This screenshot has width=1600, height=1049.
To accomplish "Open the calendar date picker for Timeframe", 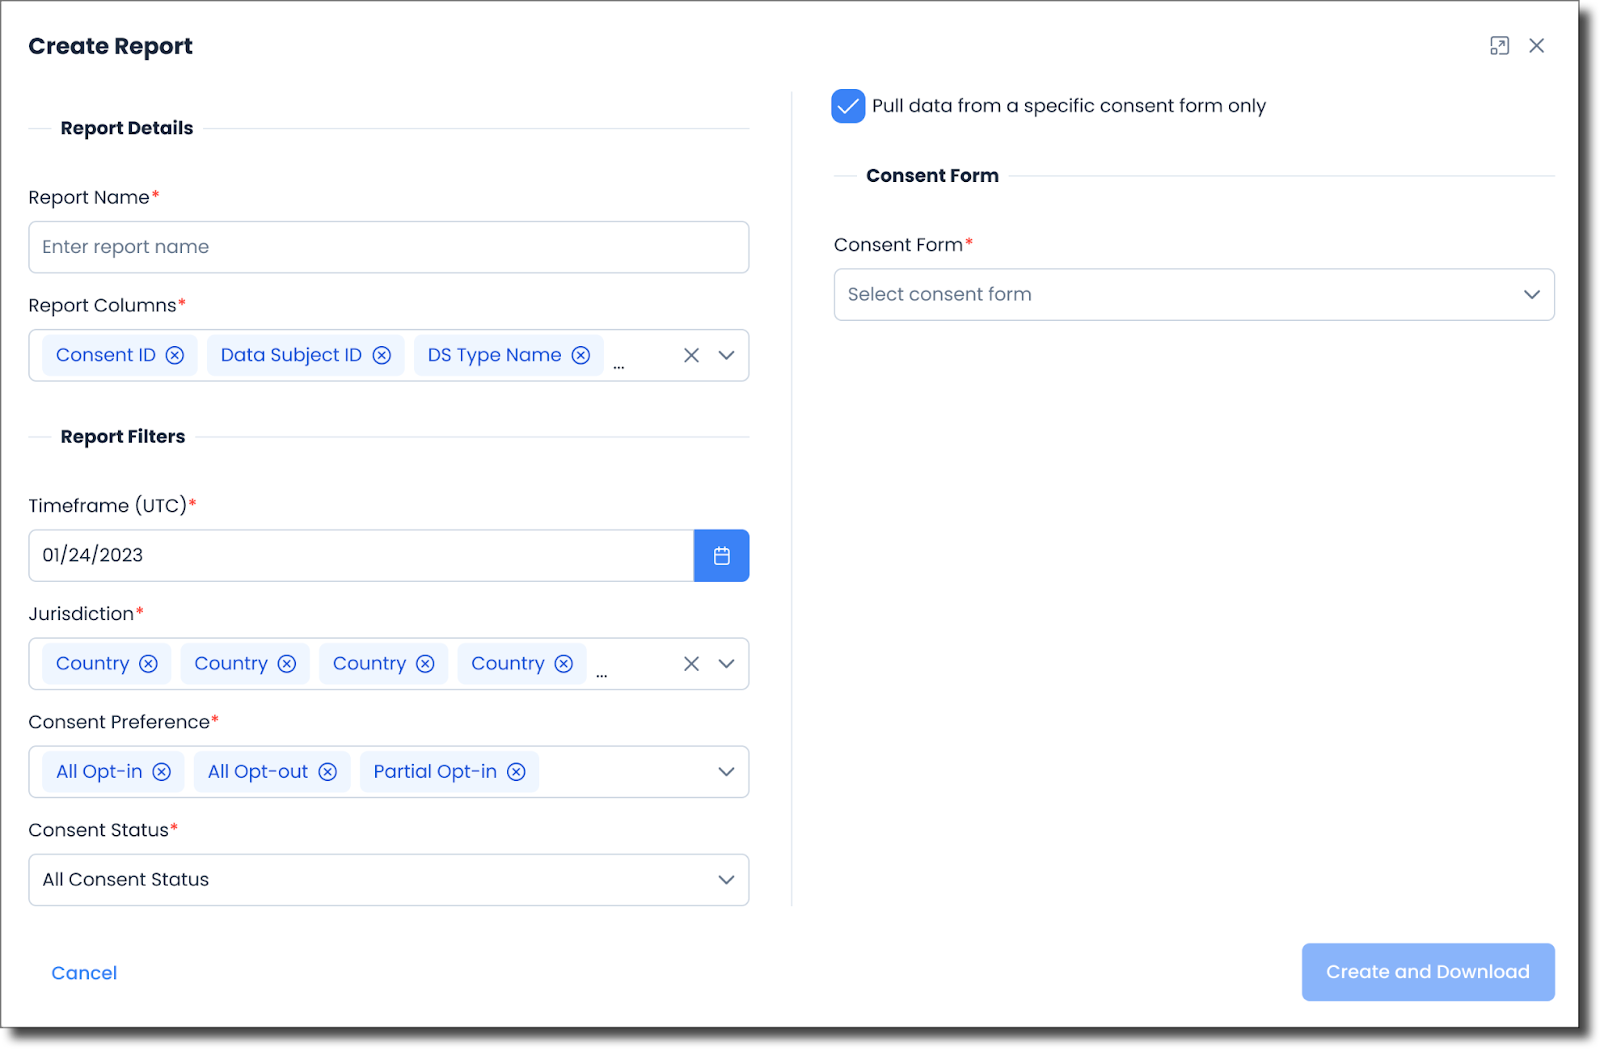I will (x=721, y=555).
